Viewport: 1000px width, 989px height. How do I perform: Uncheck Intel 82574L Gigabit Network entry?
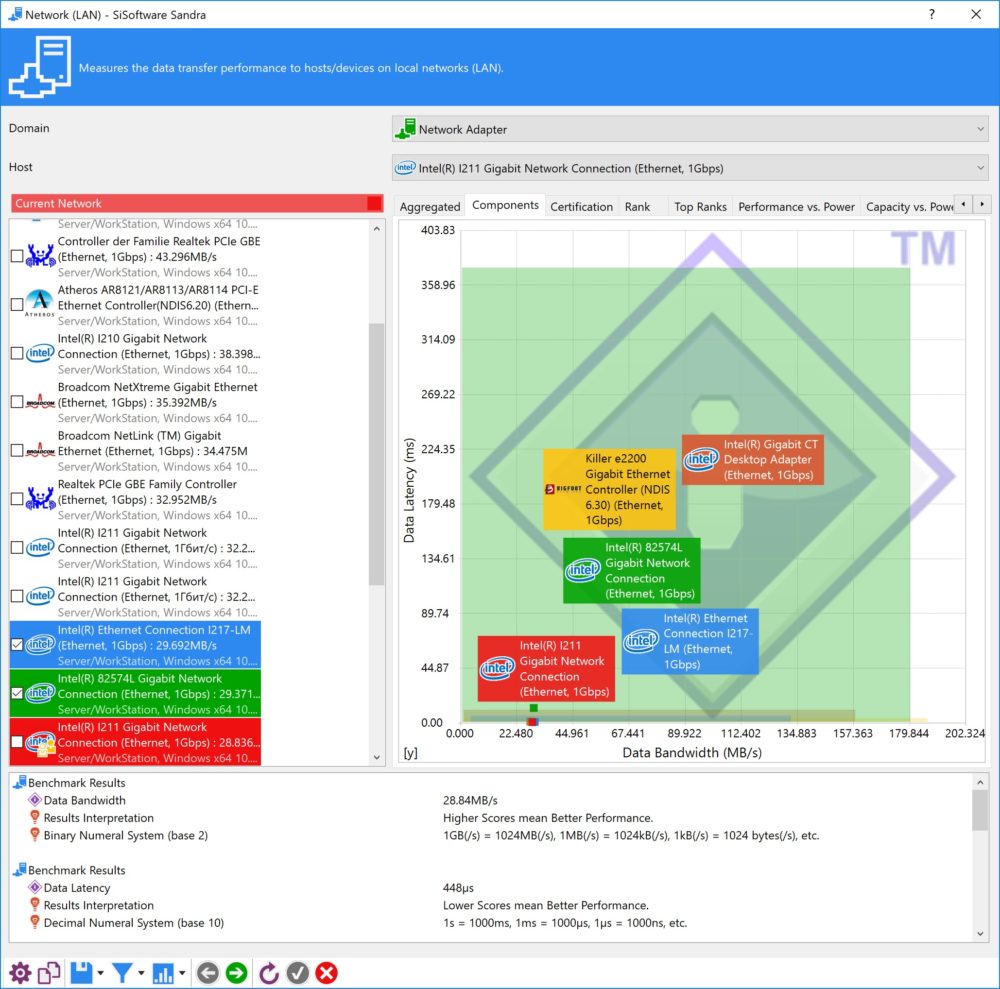click(x=17, y=693)
